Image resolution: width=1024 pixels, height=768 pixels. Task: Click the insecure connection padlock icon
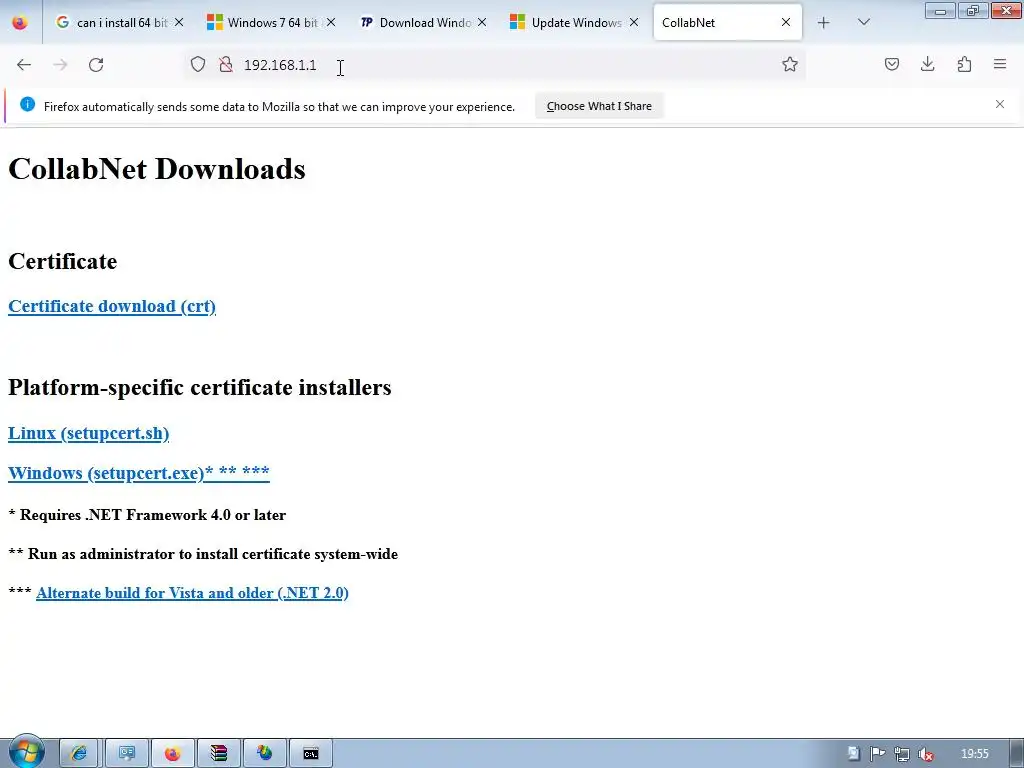pyautogui.click(x=226, y=65)
